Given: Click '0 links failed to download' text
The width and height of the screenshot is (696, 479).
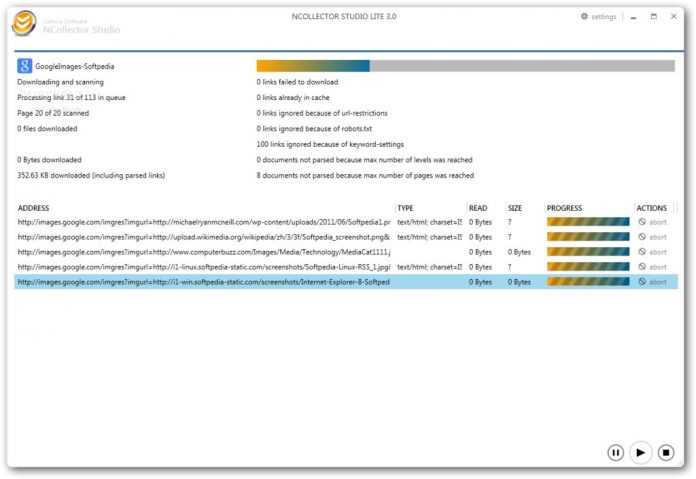Looking at the screenshot, I should coord(297,82).
